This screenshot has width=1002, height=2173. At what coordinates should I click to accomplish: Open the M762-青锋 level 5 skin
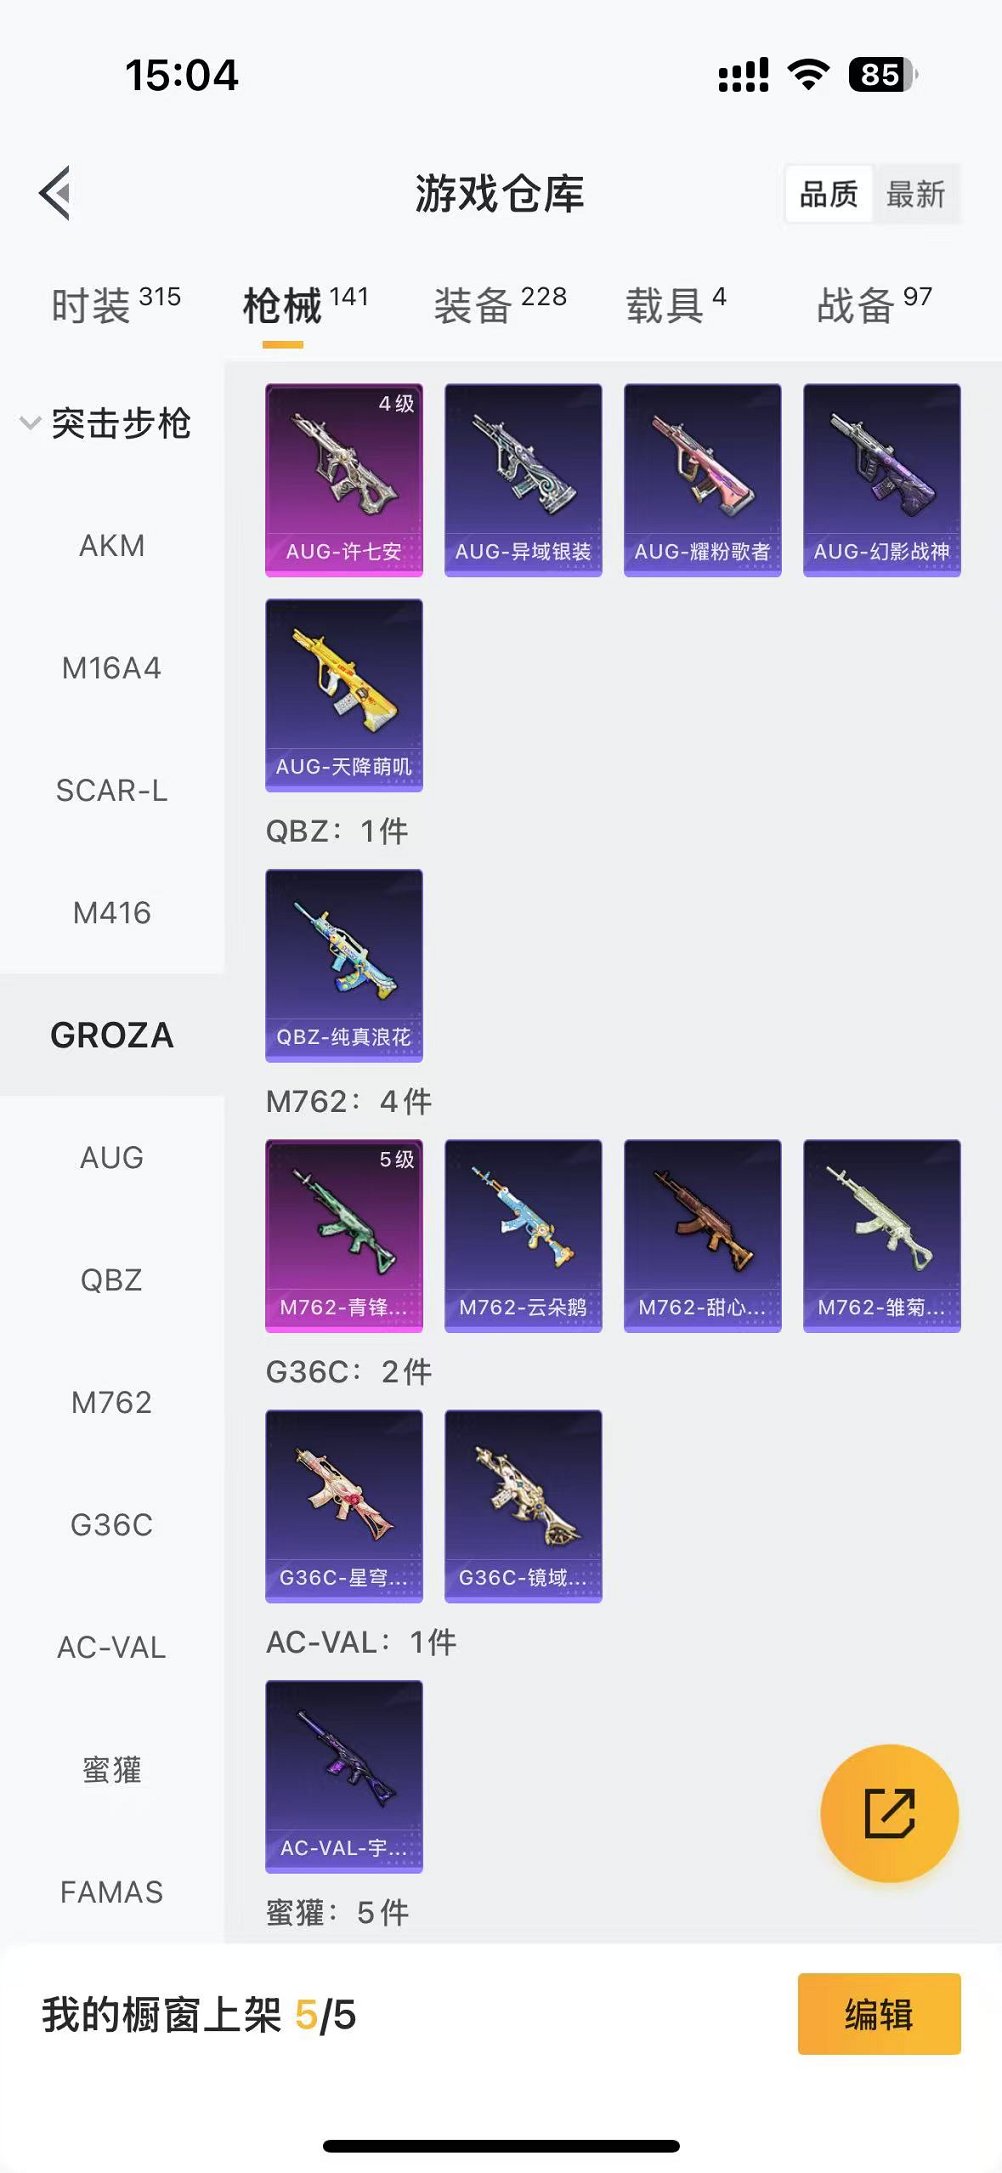(x=344, y=1236)
